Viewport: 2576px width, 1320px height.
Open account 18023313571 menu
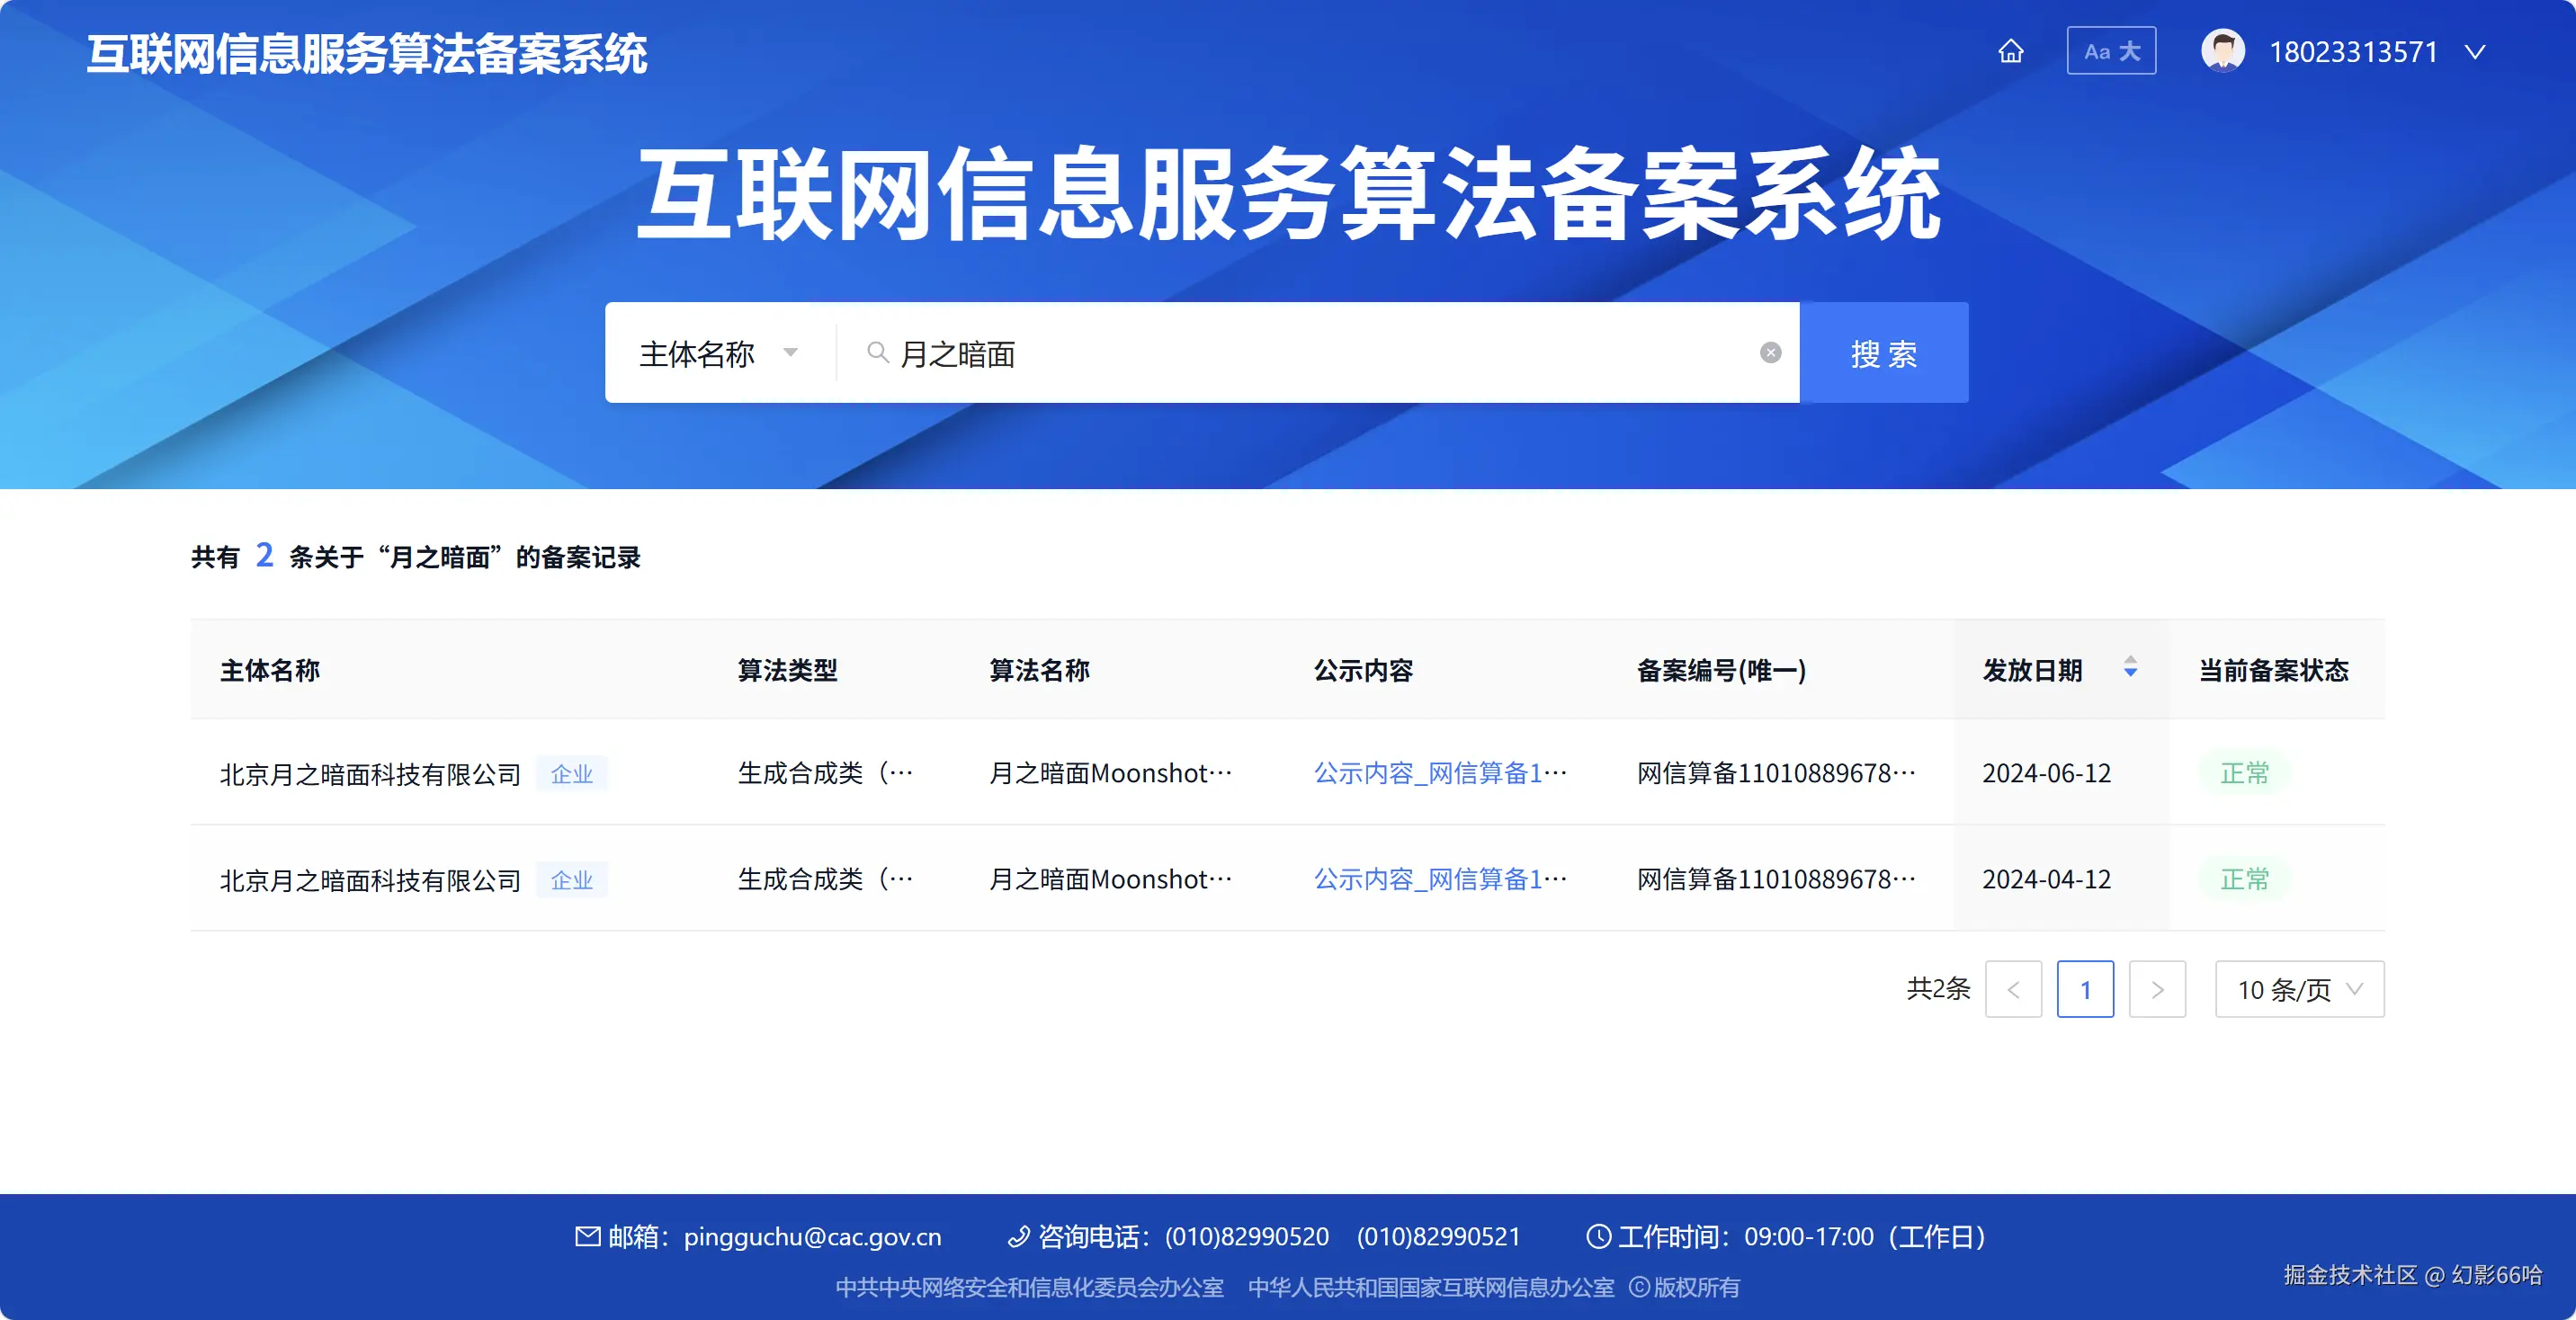coord(2353,52)
